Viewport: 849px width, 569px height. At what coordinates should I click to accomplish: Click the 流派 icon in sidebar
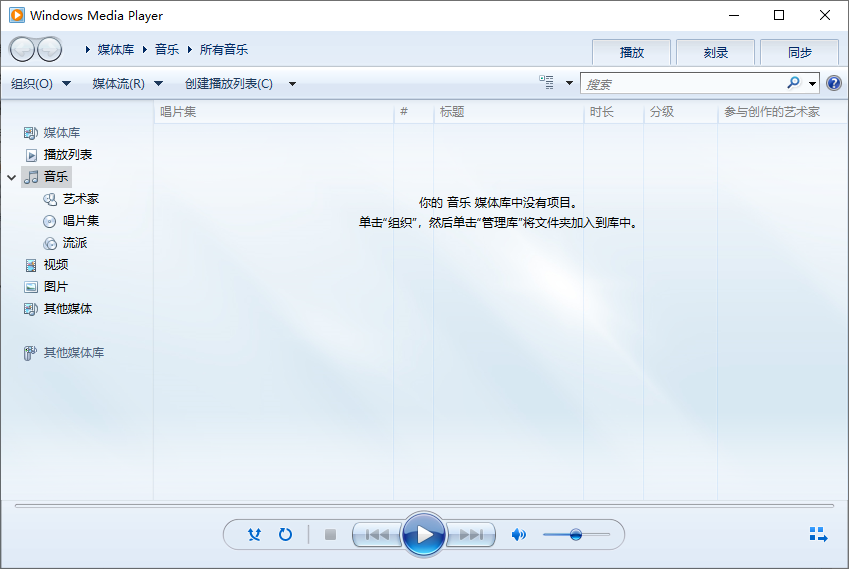point(50,244)
